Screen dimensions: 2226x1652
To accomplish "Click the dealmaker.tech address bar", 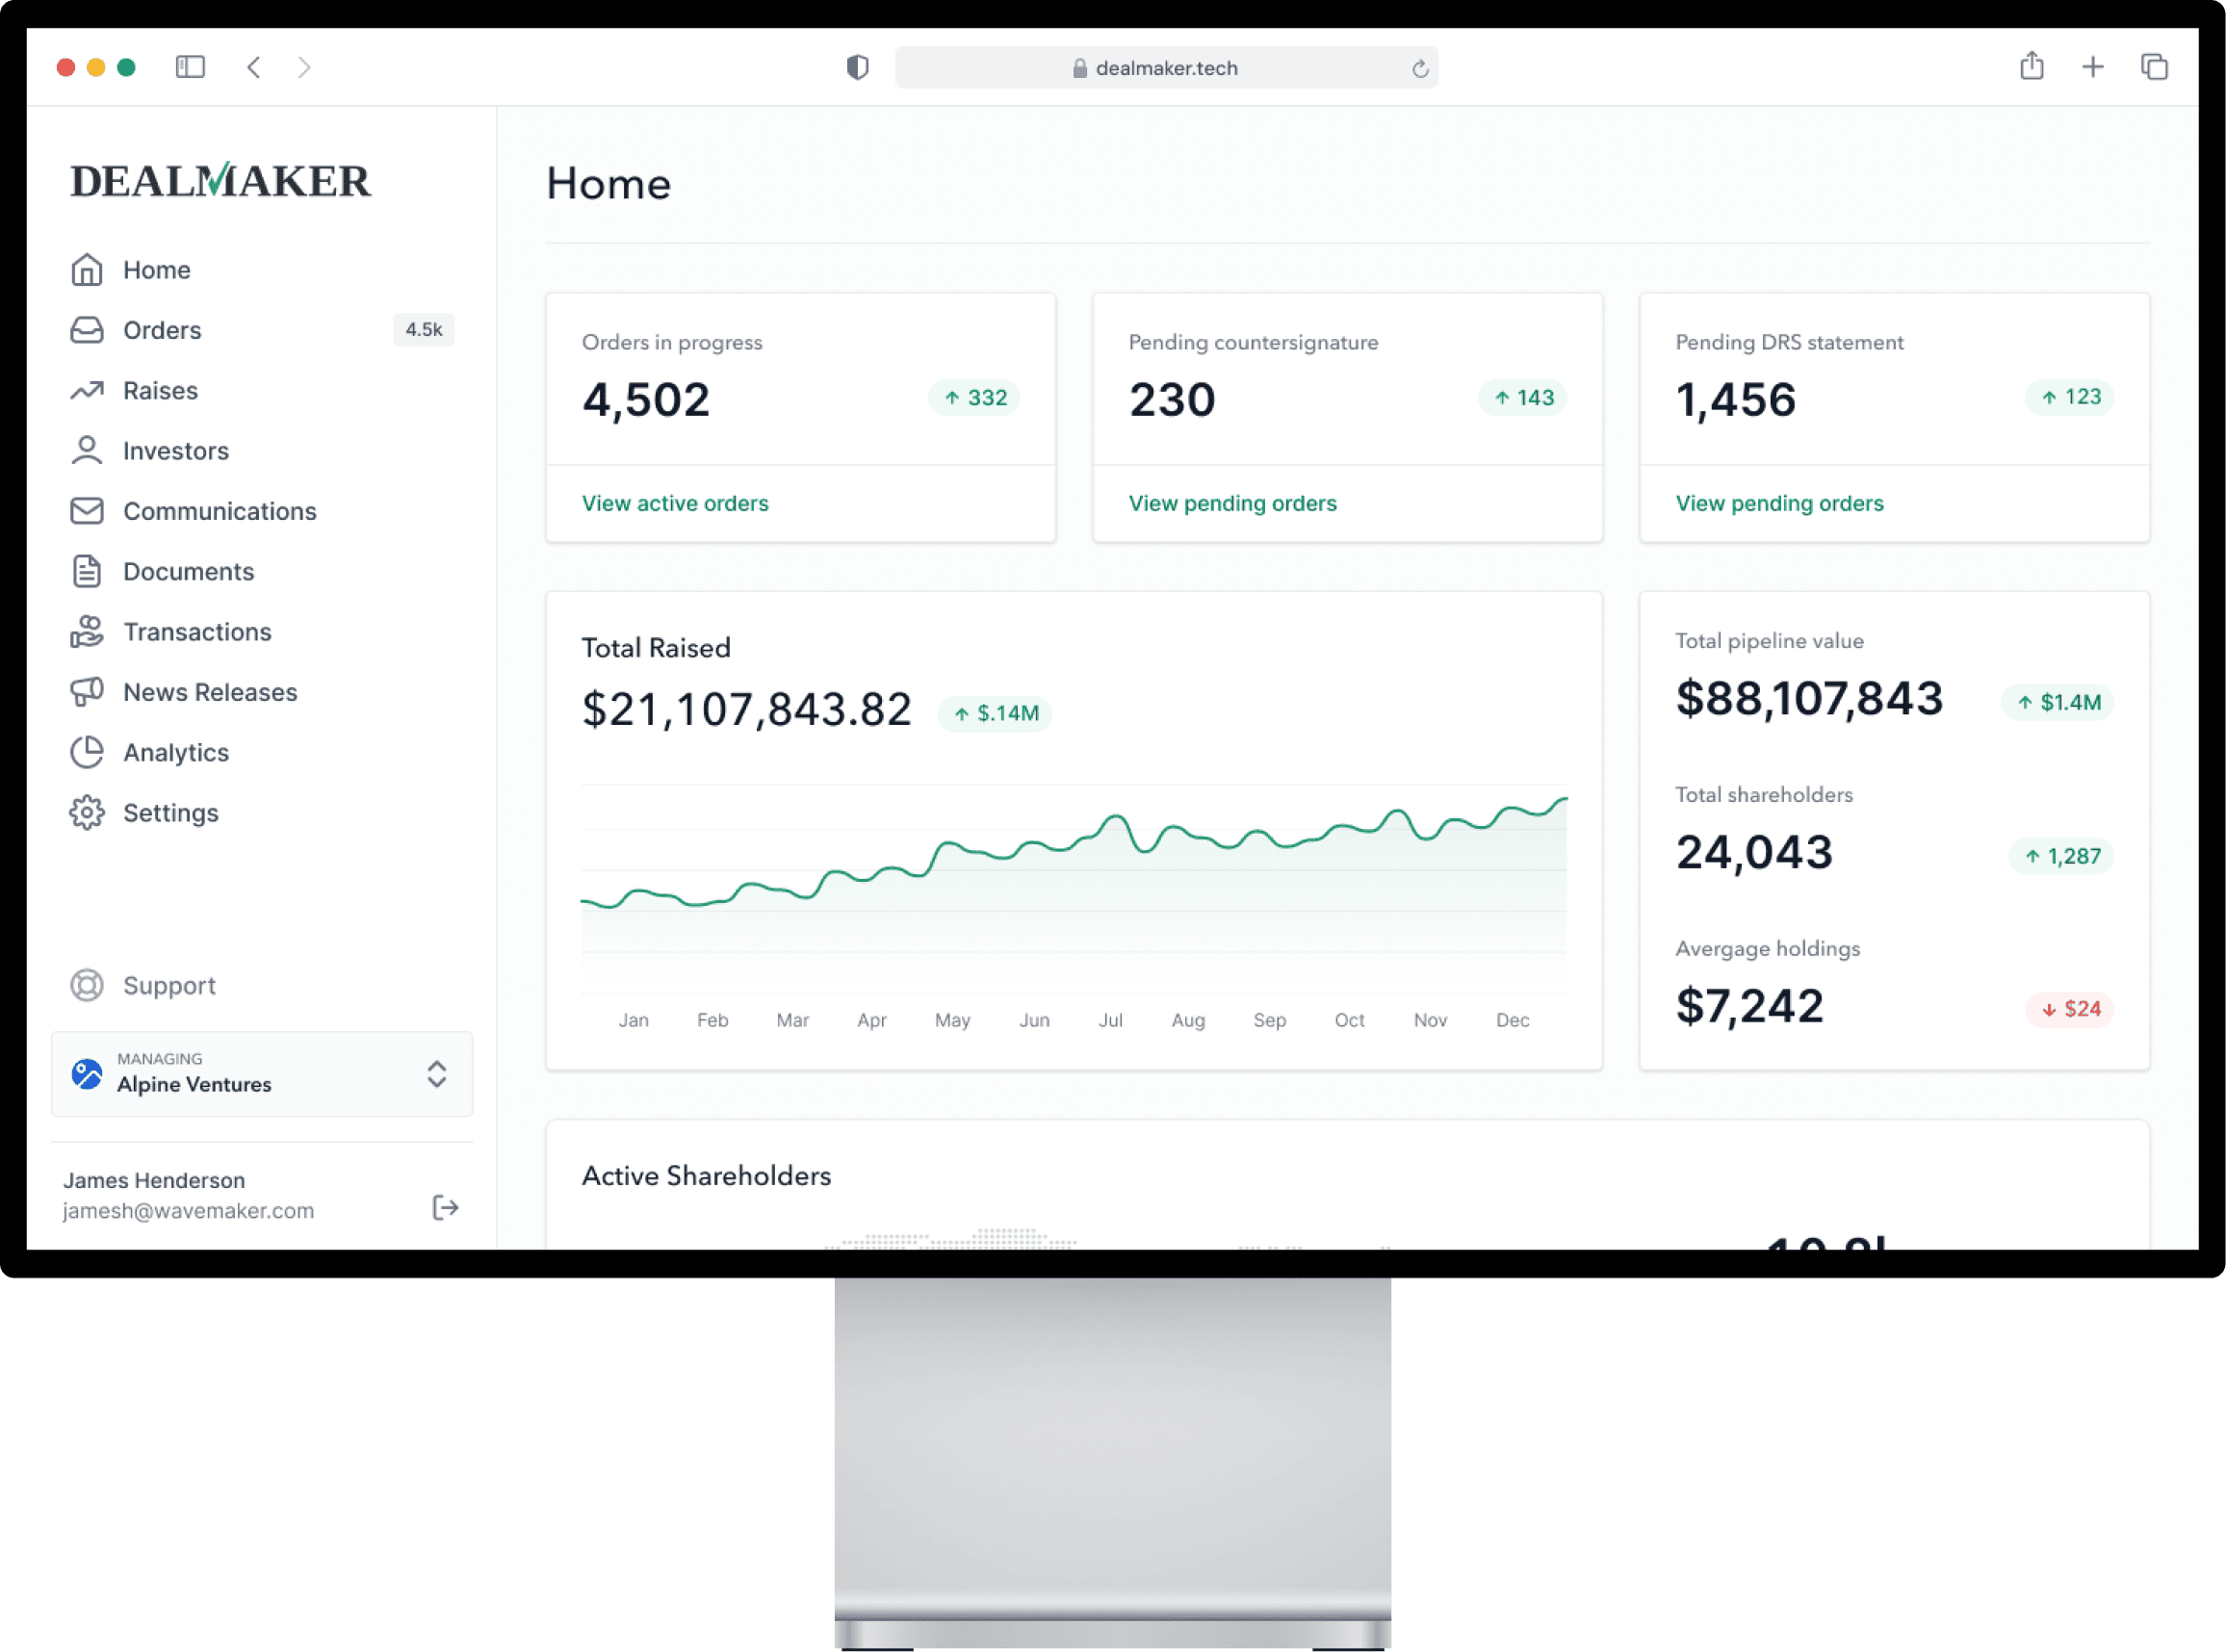I will pyautogui.click(x=1167, y=67).
